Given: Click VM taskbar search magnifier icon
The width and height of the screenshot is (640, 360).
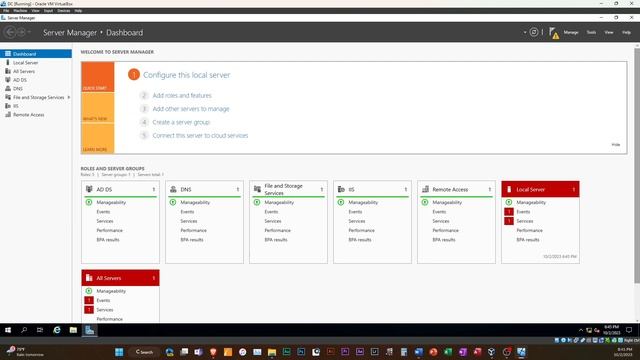Looking at the screenshot, I should (24, 330).
